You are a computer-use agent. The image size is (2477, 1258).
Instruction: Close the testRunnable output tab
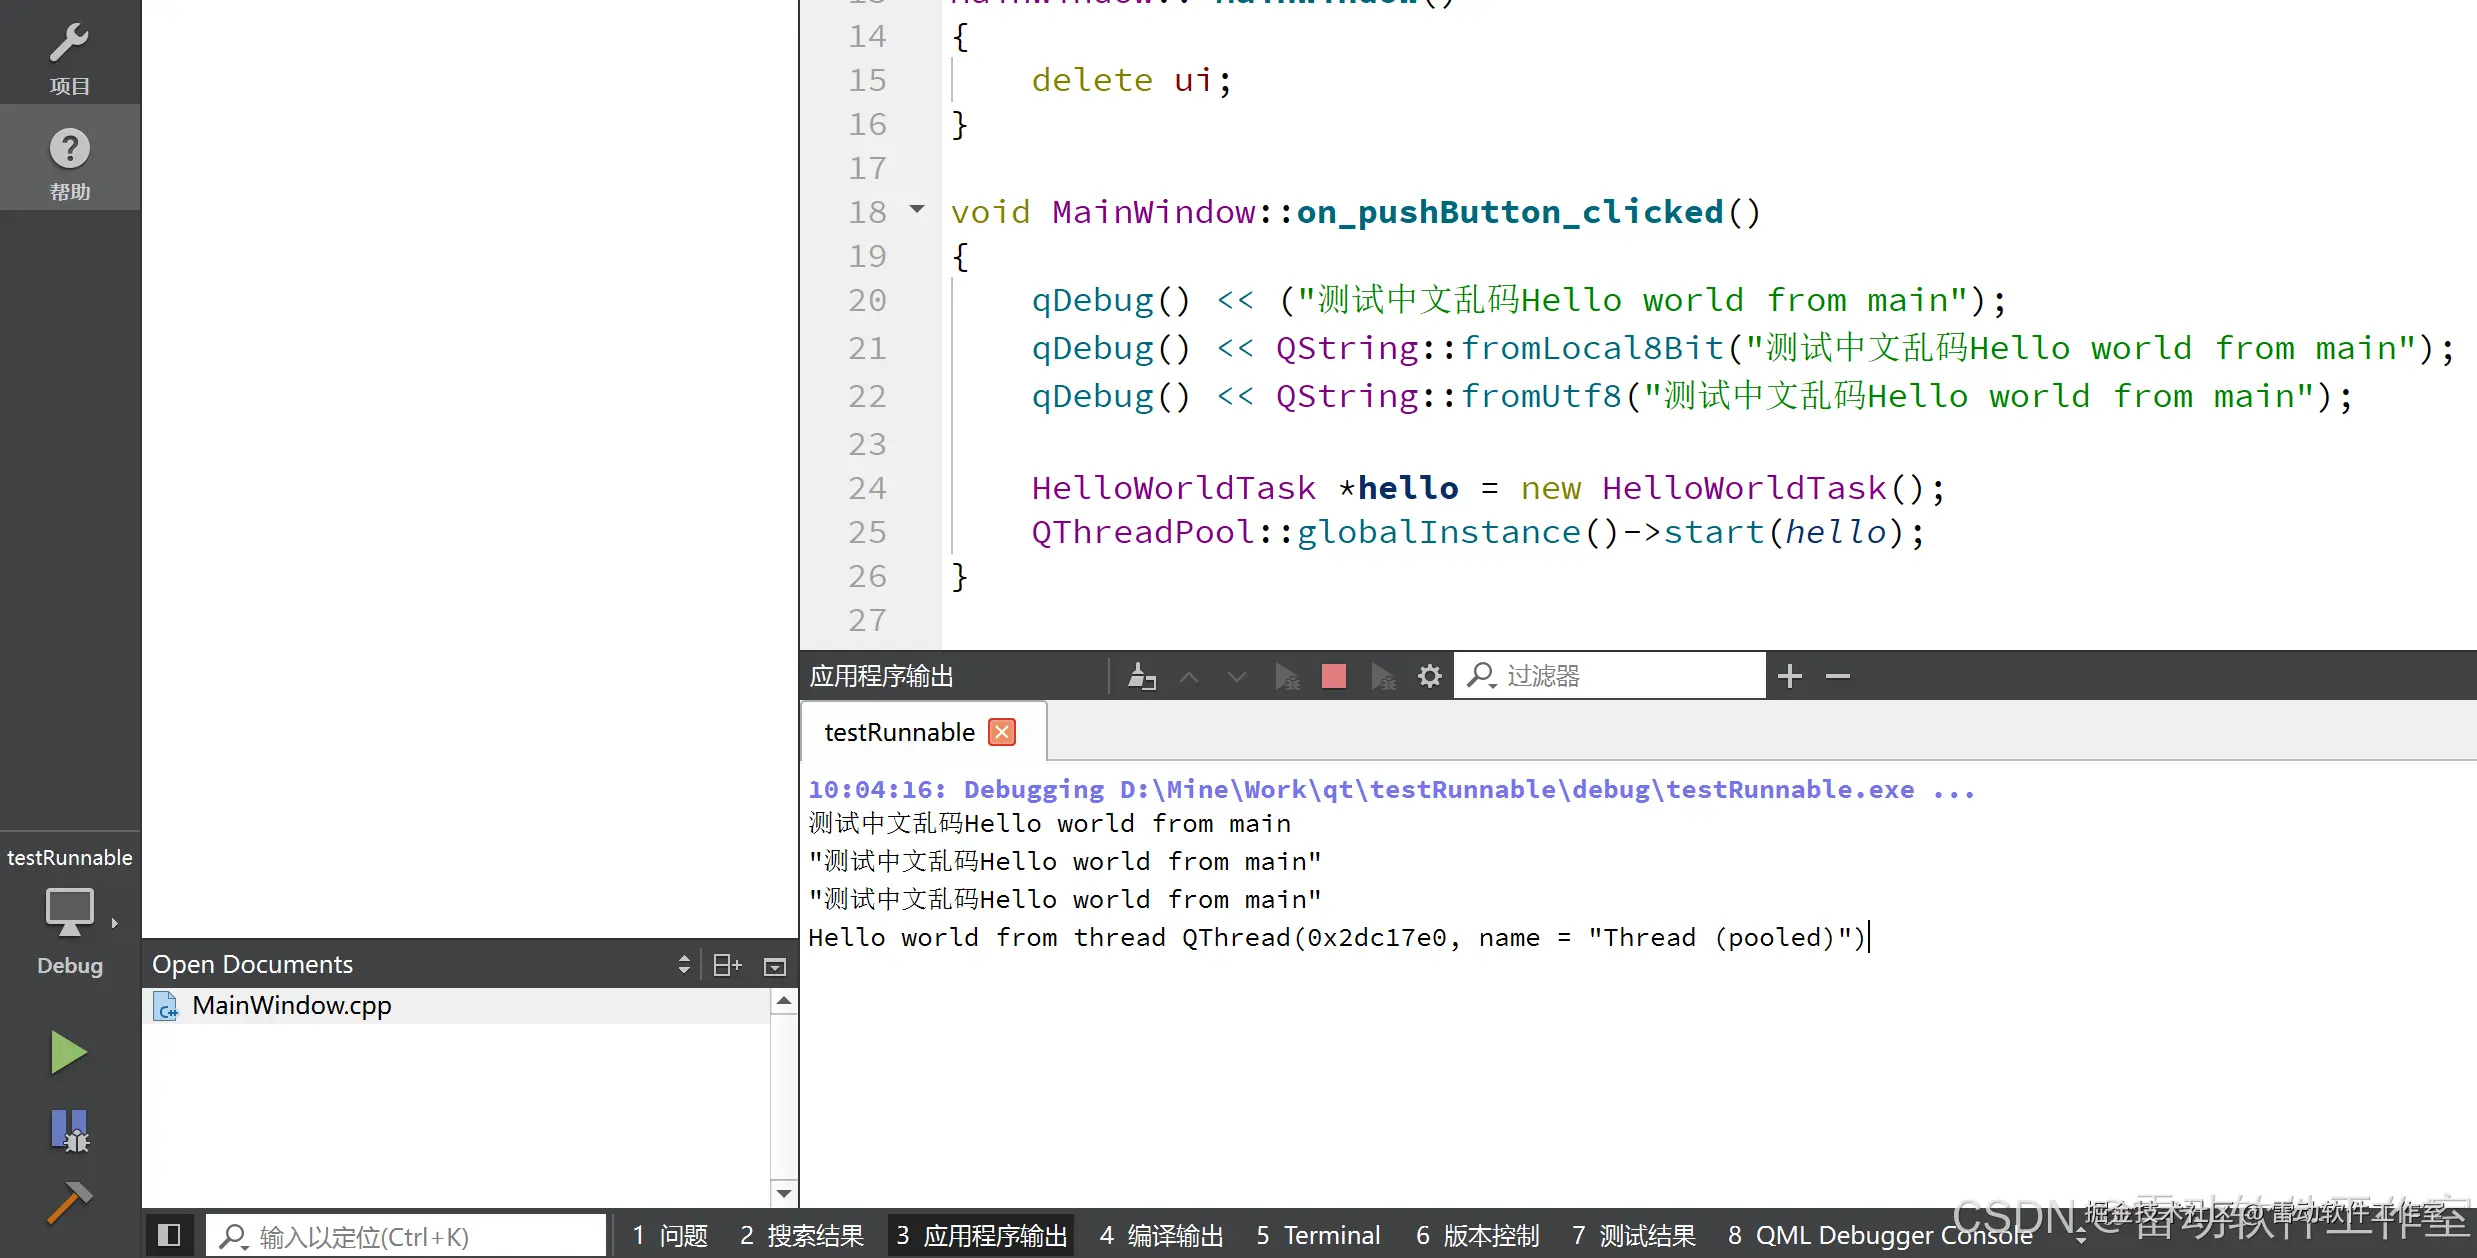click(1001, 732)
